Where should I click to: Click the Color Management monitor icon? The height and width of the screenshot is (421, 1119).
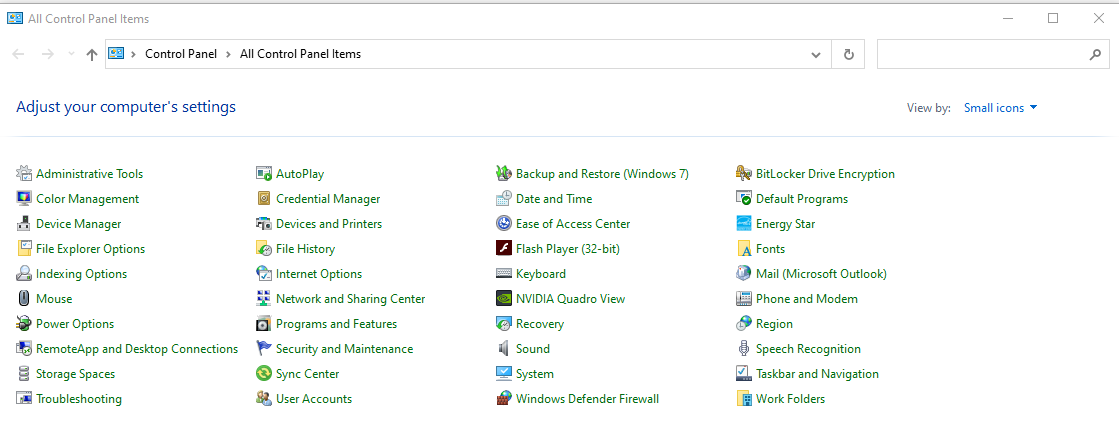[24, 198]
